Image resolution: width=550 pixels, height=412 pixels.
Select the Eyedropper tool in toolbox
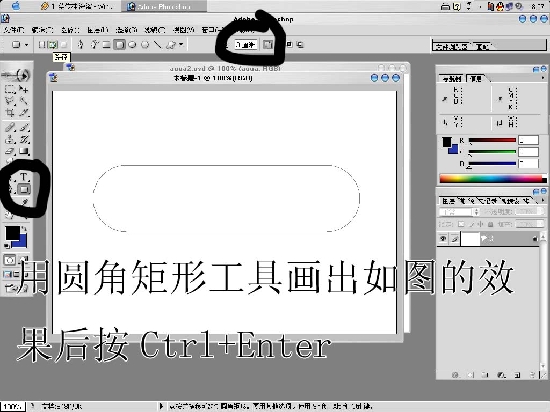click(24, 202)
